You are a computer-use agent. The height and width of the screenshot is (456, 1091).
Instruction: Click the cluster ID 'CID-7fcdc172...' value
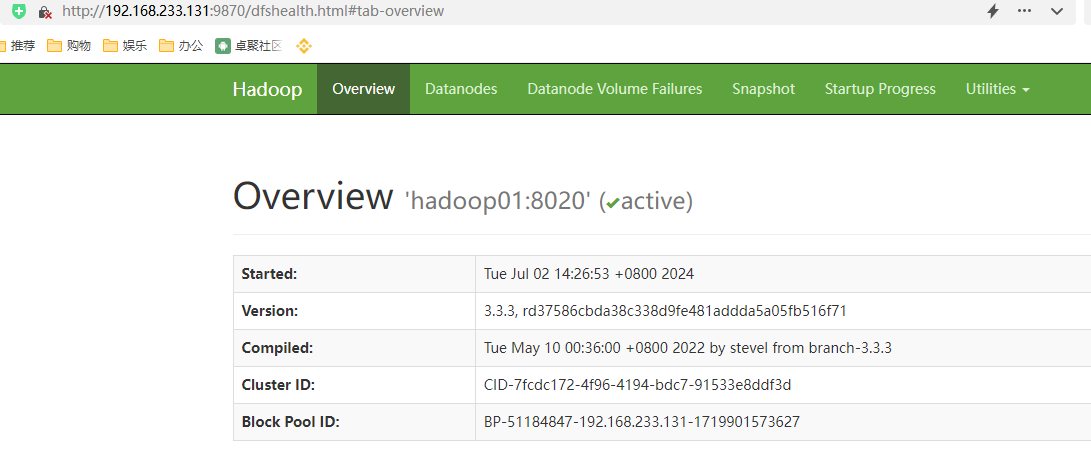[x=637, y=385]
